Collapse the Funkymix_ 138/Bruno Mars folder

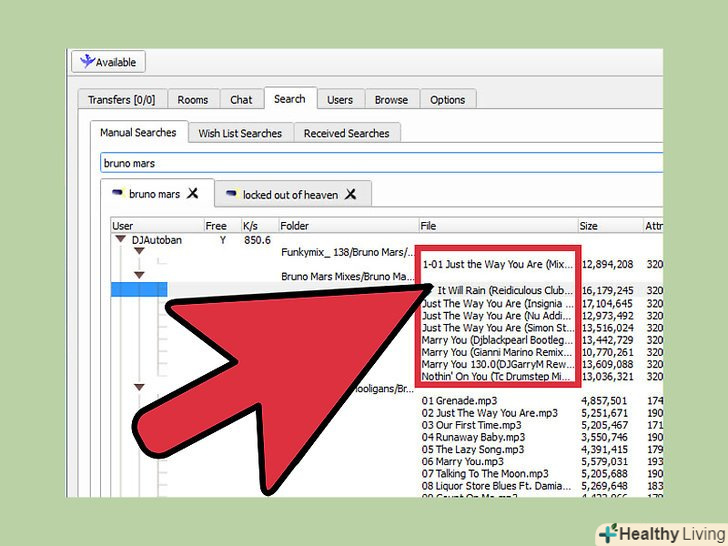click(x=139, y=251)
